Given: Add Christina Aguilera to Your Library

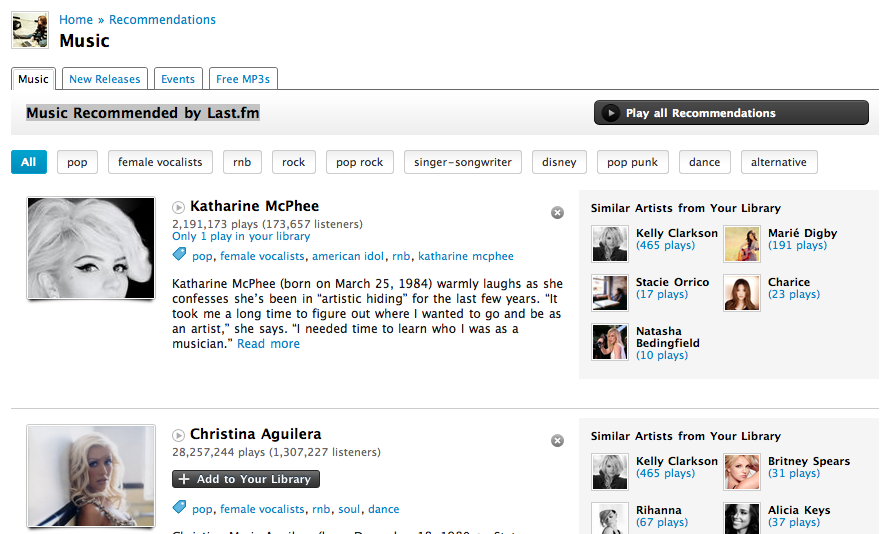Looking at the screenshot, I should 246,479.
